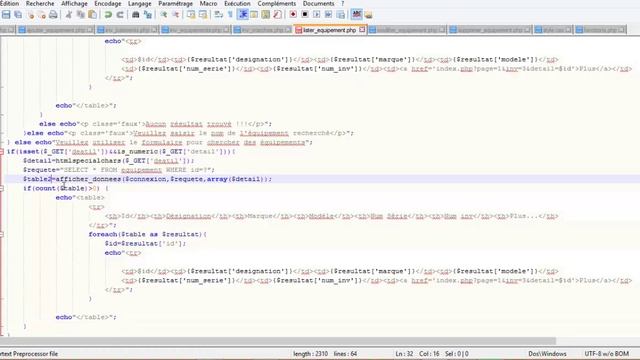
Task: Undo with the green arrow icon
Action: [x=108, y=15]
